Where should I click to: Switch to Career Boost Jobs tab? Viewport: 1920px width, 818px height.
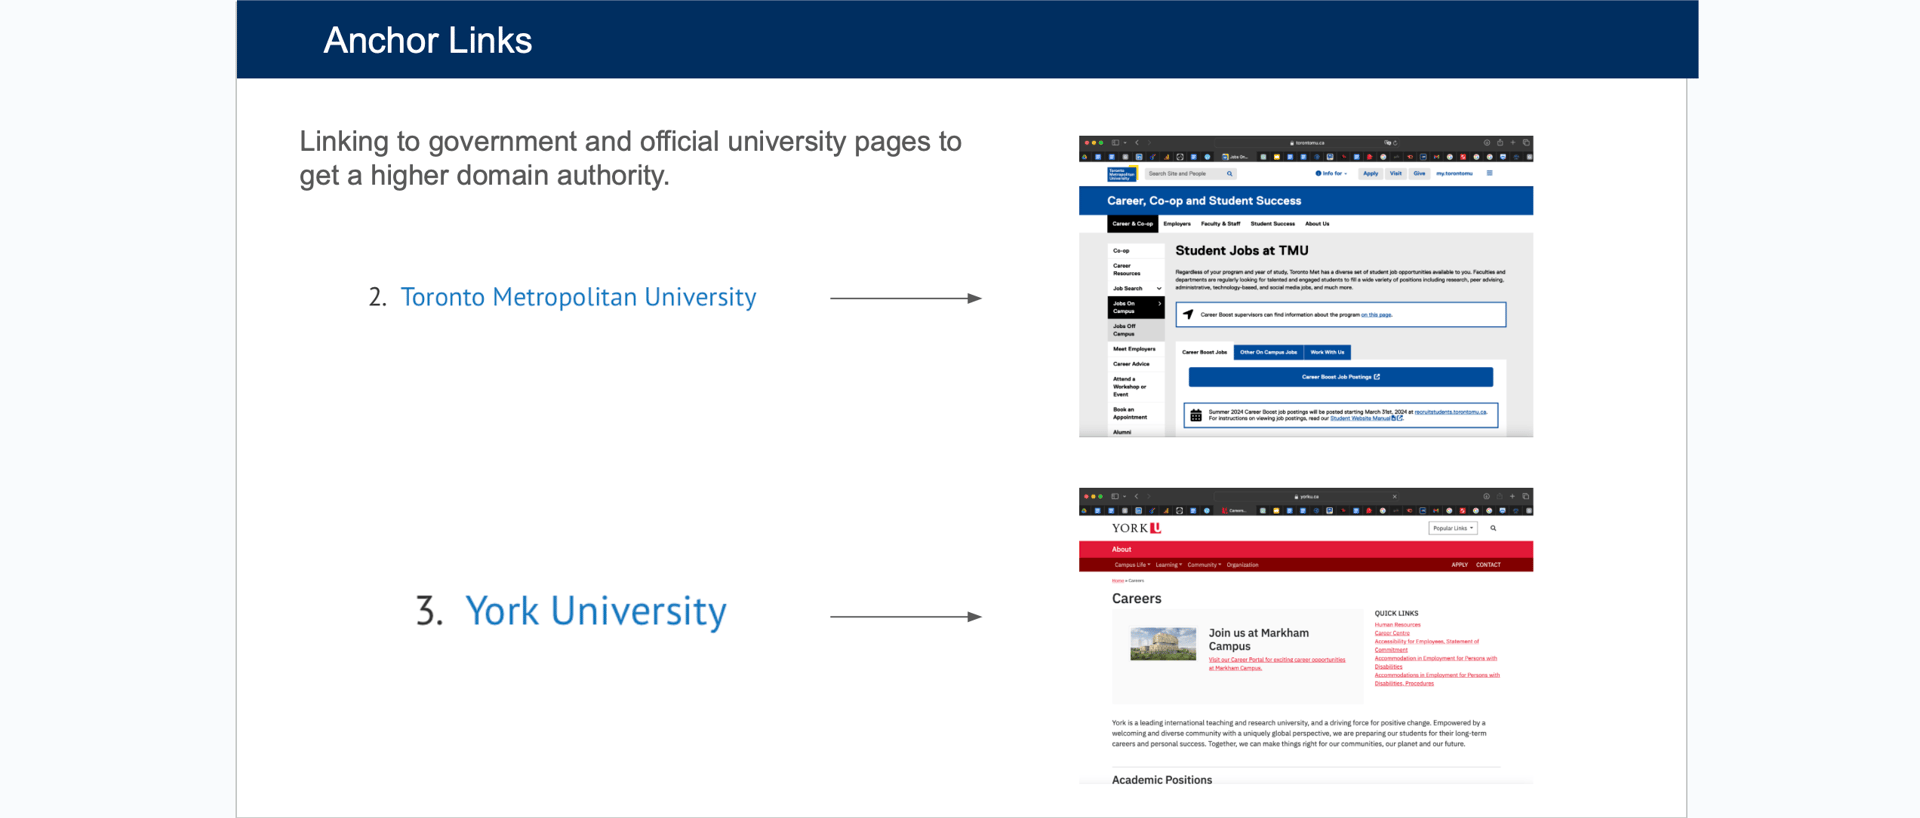click(x=1204, y=352)
